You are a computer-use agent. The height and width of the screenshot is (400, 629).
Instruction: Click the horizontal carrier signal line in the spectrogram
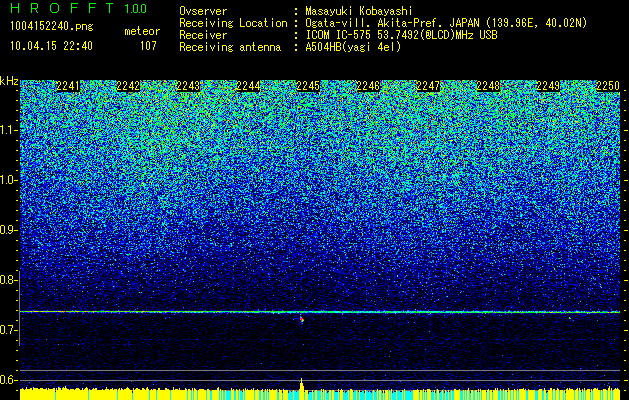click(320, 312)
